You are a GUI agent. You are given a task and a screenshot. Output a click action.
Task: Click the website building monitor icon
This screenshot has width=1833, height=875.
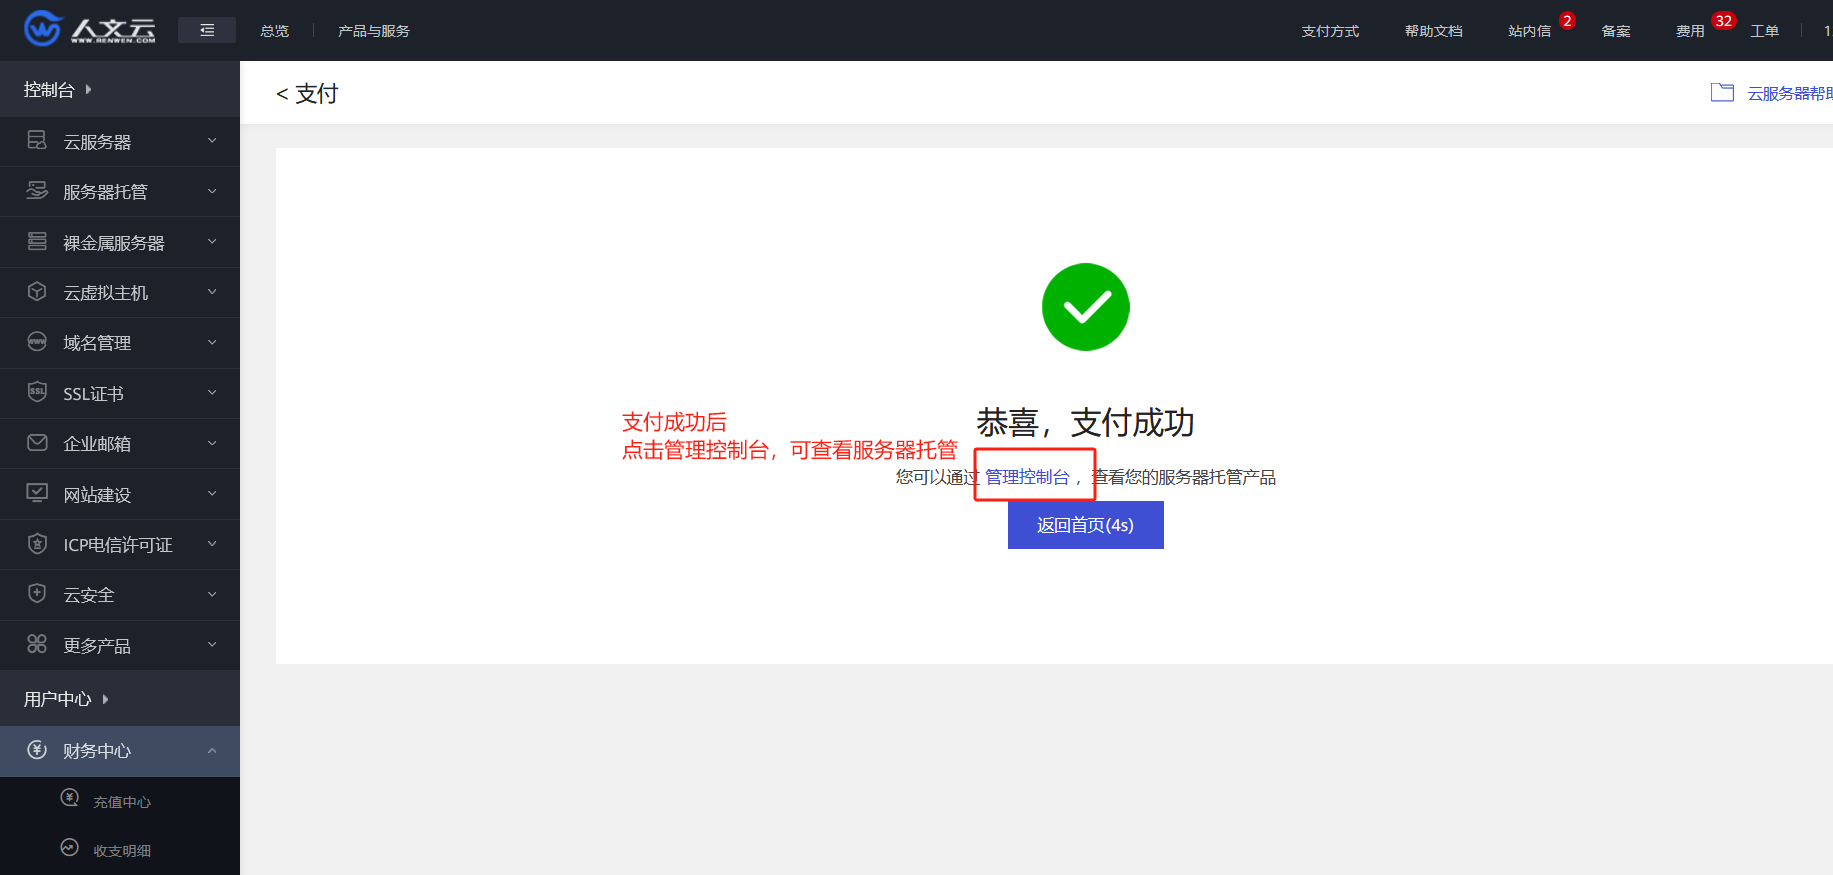(x=37, y=492)
